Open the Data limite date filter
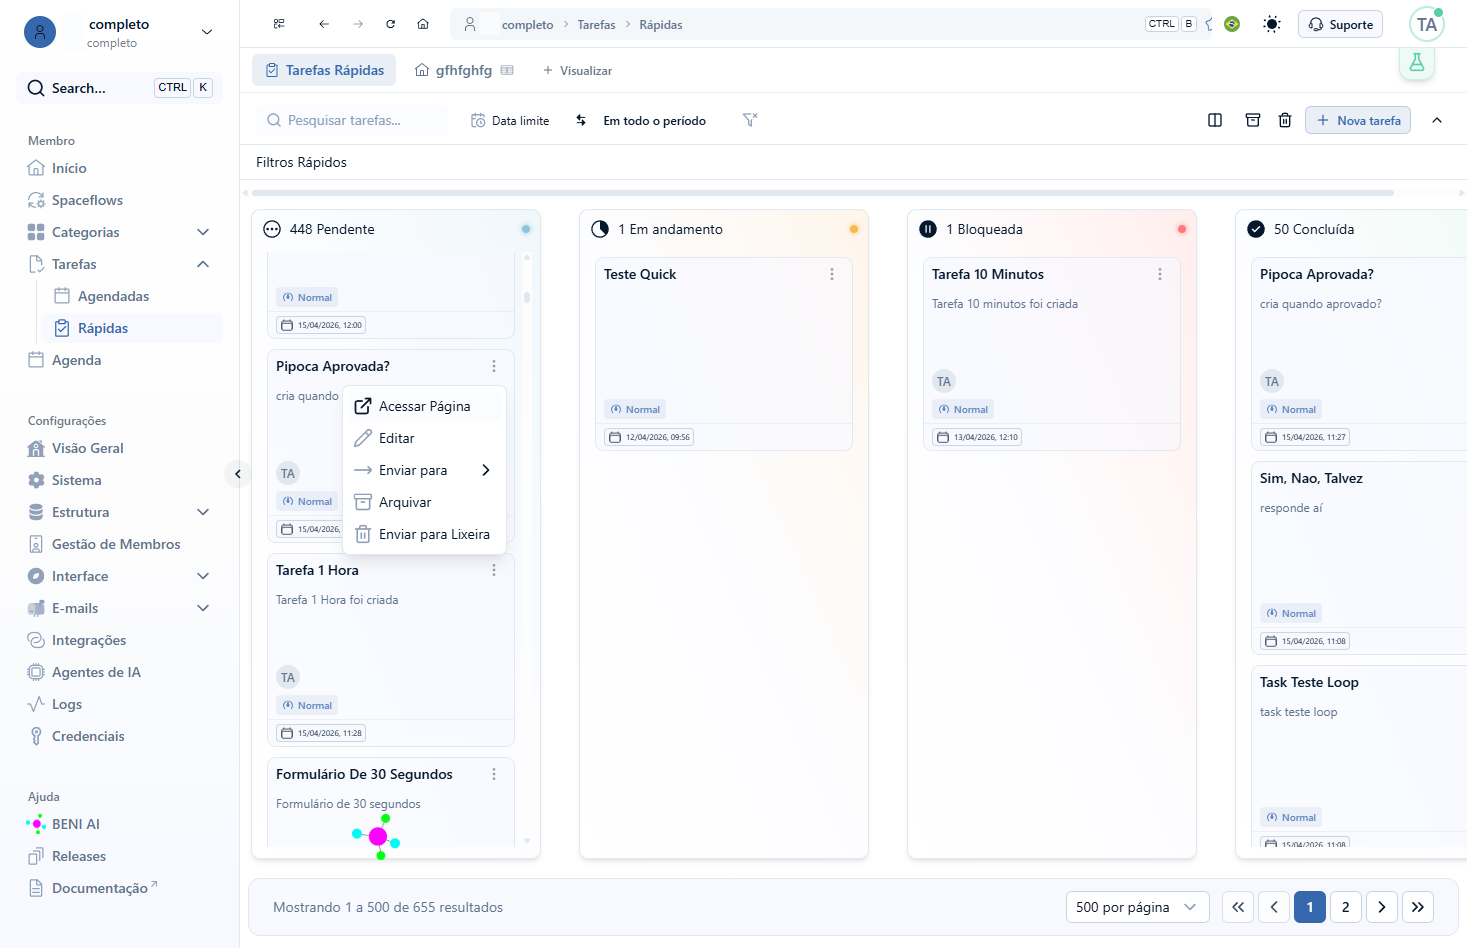This screenshot has width=1467, height=948. [510, 120]
